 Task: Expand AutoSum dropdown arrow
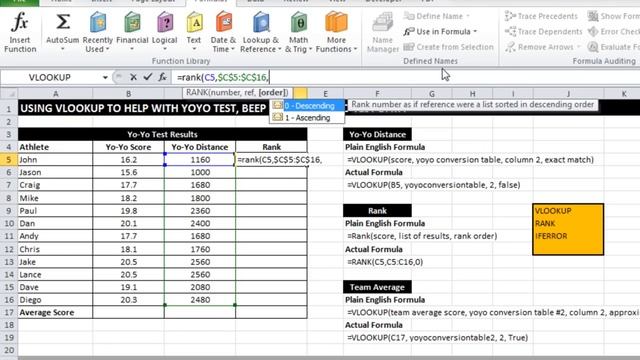tap(62, 49)
